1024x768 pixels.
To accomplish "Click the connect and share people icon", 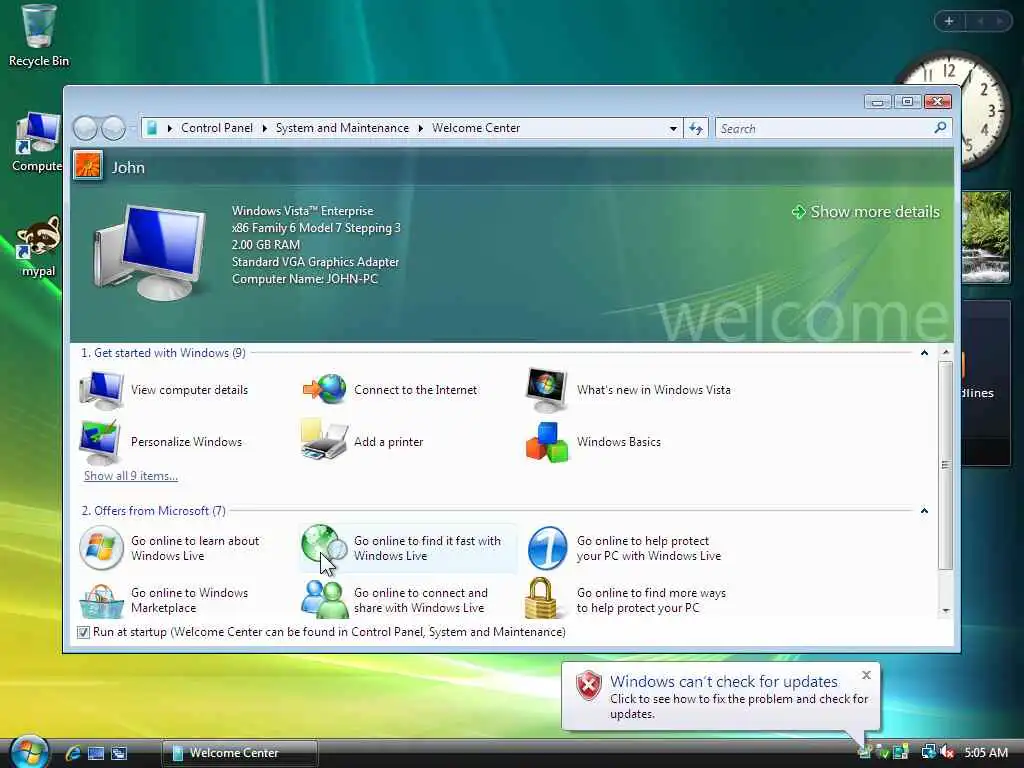I will 324,599.
